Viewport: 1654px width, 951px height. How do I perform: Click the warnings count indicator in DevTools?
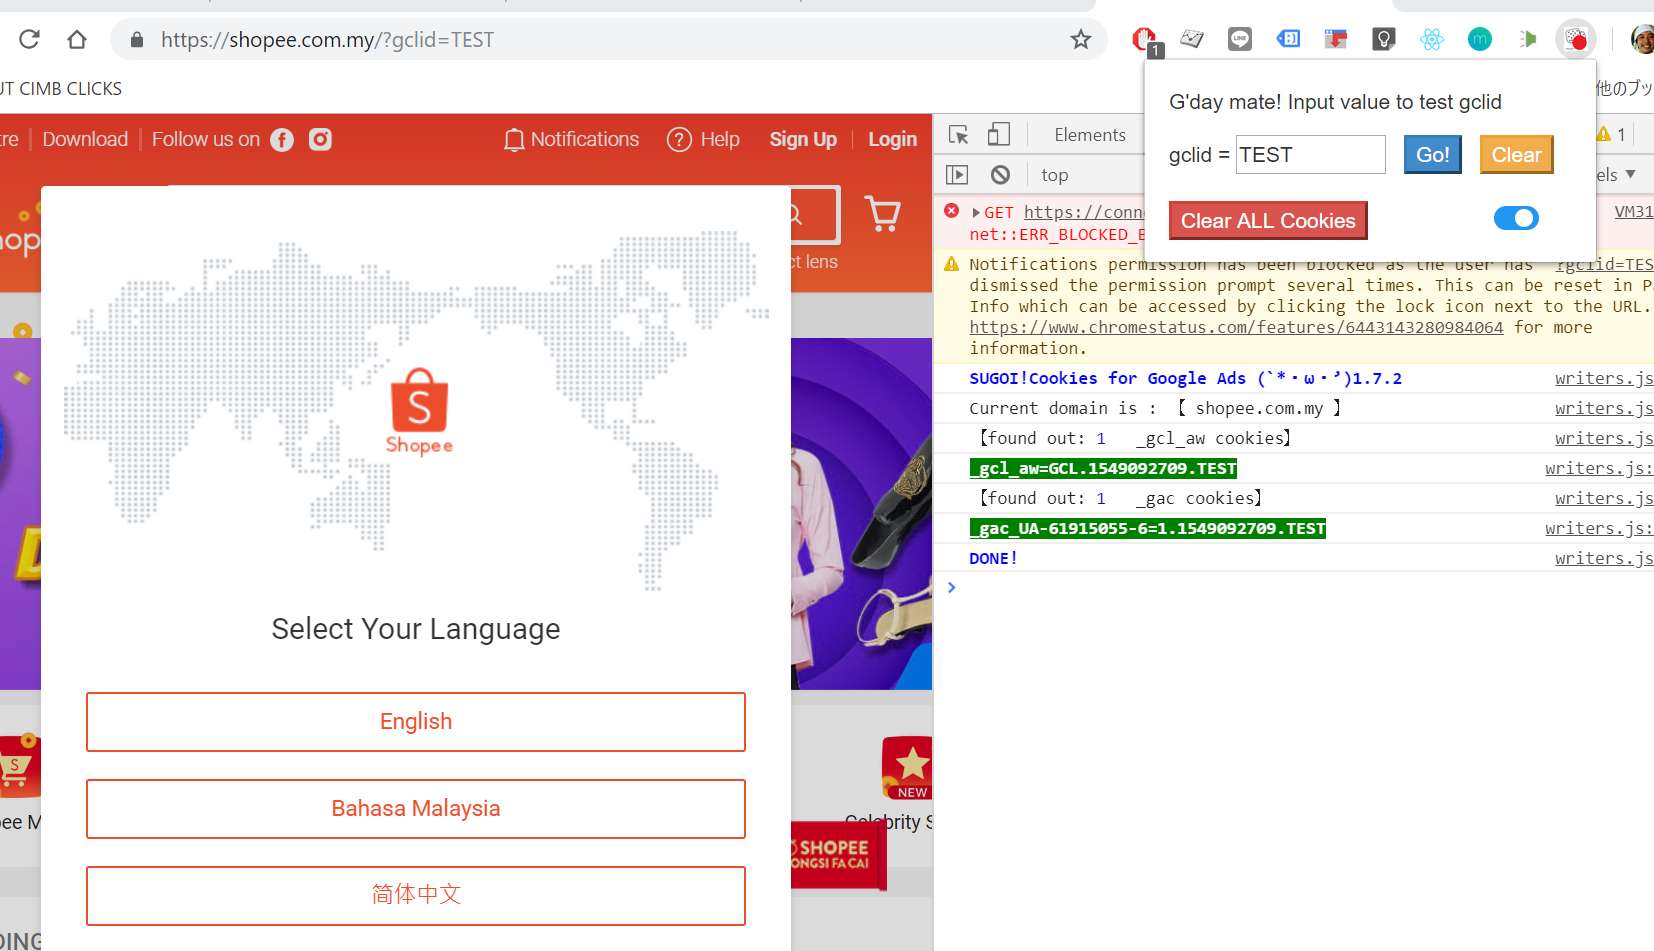tap(1612, 134)
